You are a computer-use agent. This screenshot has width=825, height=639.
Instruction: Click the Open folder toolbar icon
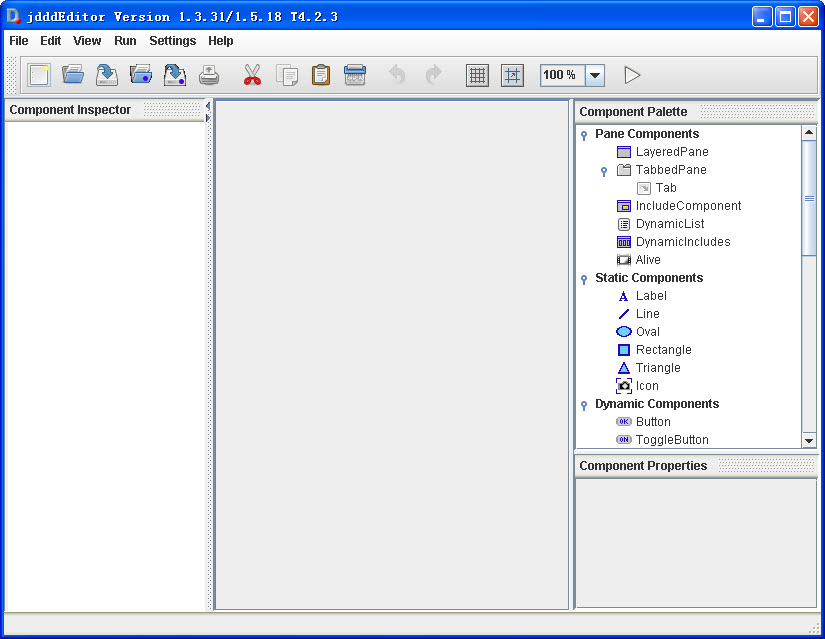click(73, 75)
